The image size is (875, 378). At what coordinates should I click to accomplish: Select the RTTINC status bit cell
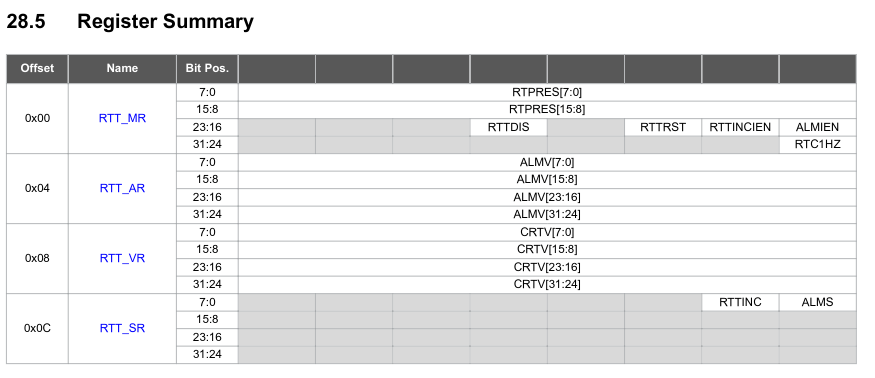740,302
